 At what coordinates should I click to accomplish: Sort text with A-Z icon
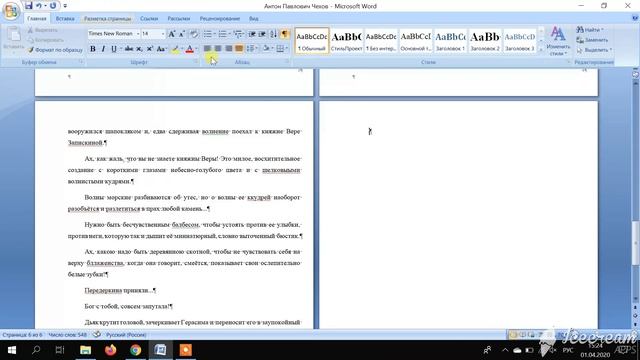(x=273, y=34)
